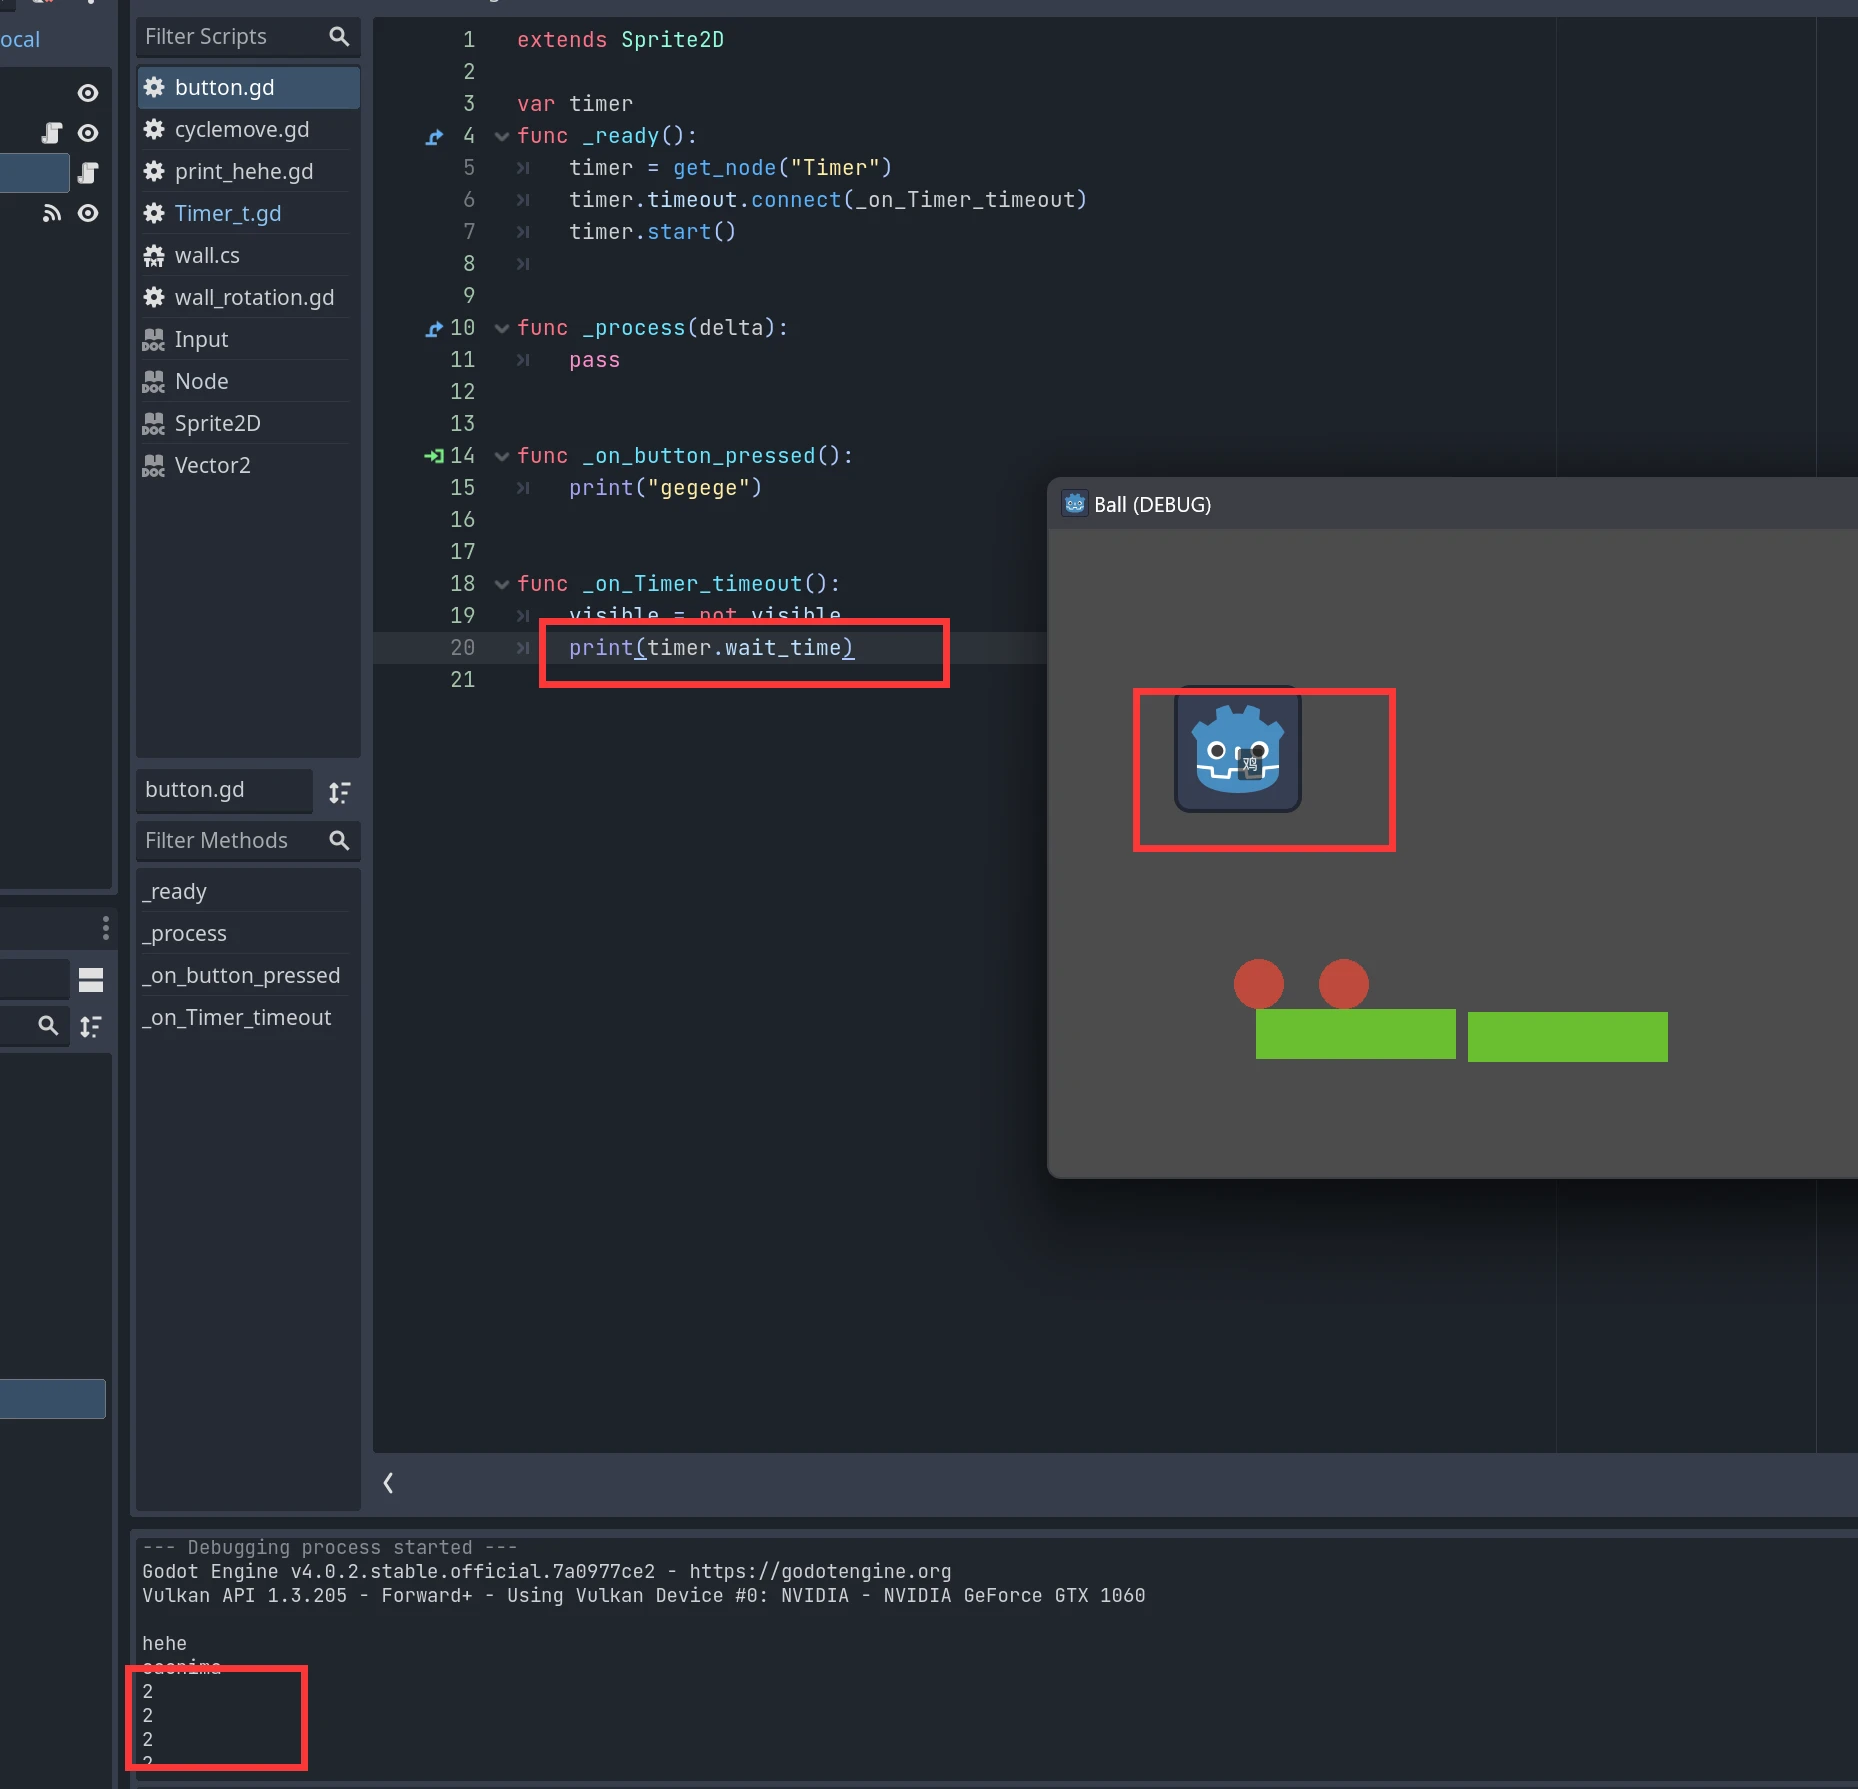Switch to the Local tab
This screenshot has height=1789, width=1858.
18,39
